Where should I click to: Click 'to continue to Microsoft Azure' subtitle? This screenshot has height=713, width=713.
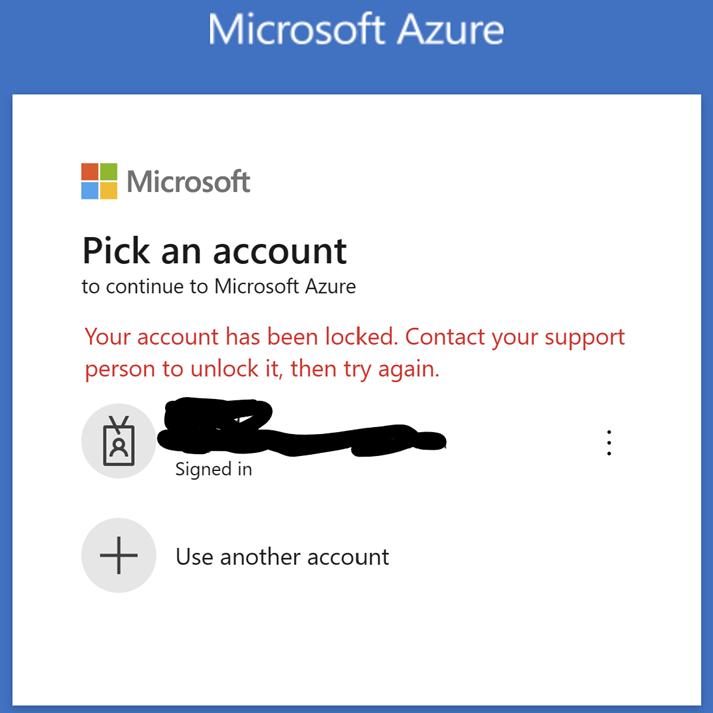219,286
